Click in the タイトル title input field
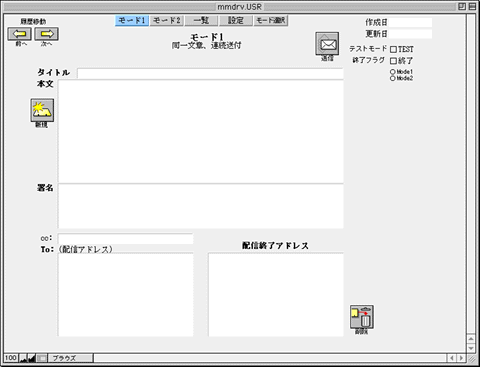The height and width of the screenshot is (367, 480). click(210, 73)
